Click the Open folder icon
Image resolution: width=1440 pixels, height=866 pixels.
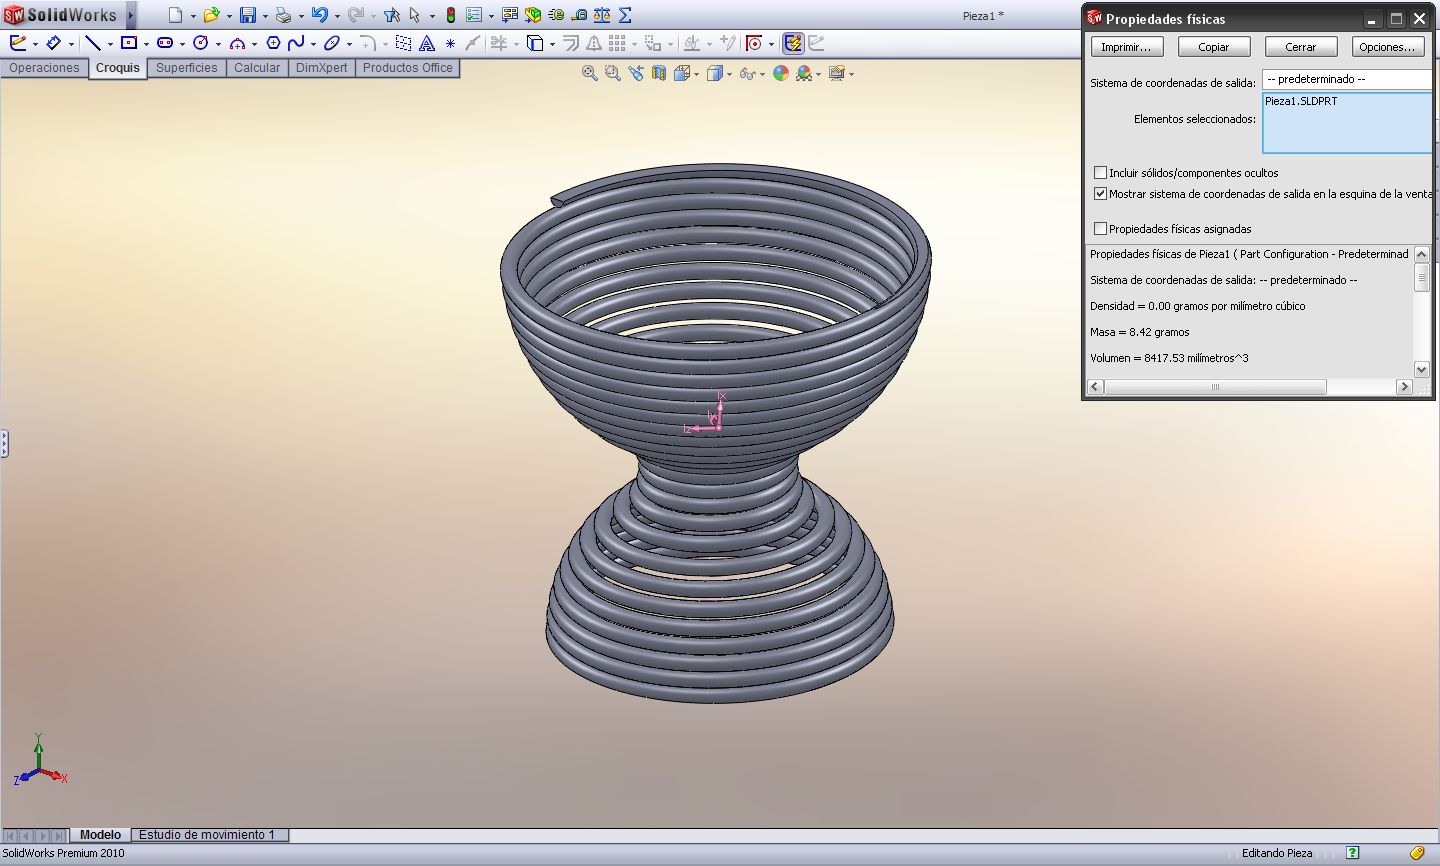coord(211,15)
